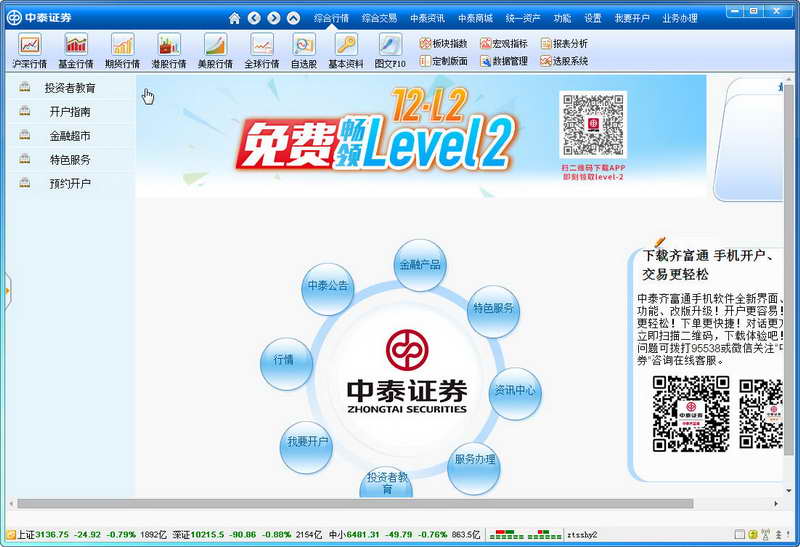Open 美股行情 US stocks icon
This screenshot has height=547, width=800.
point(215,51)
